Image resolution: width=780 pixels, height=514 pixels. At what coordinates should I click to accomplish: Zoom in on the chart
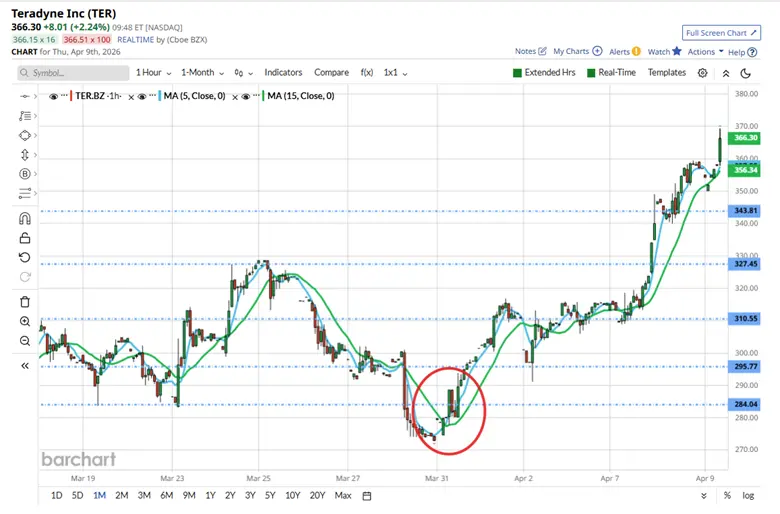pos(25,321)
